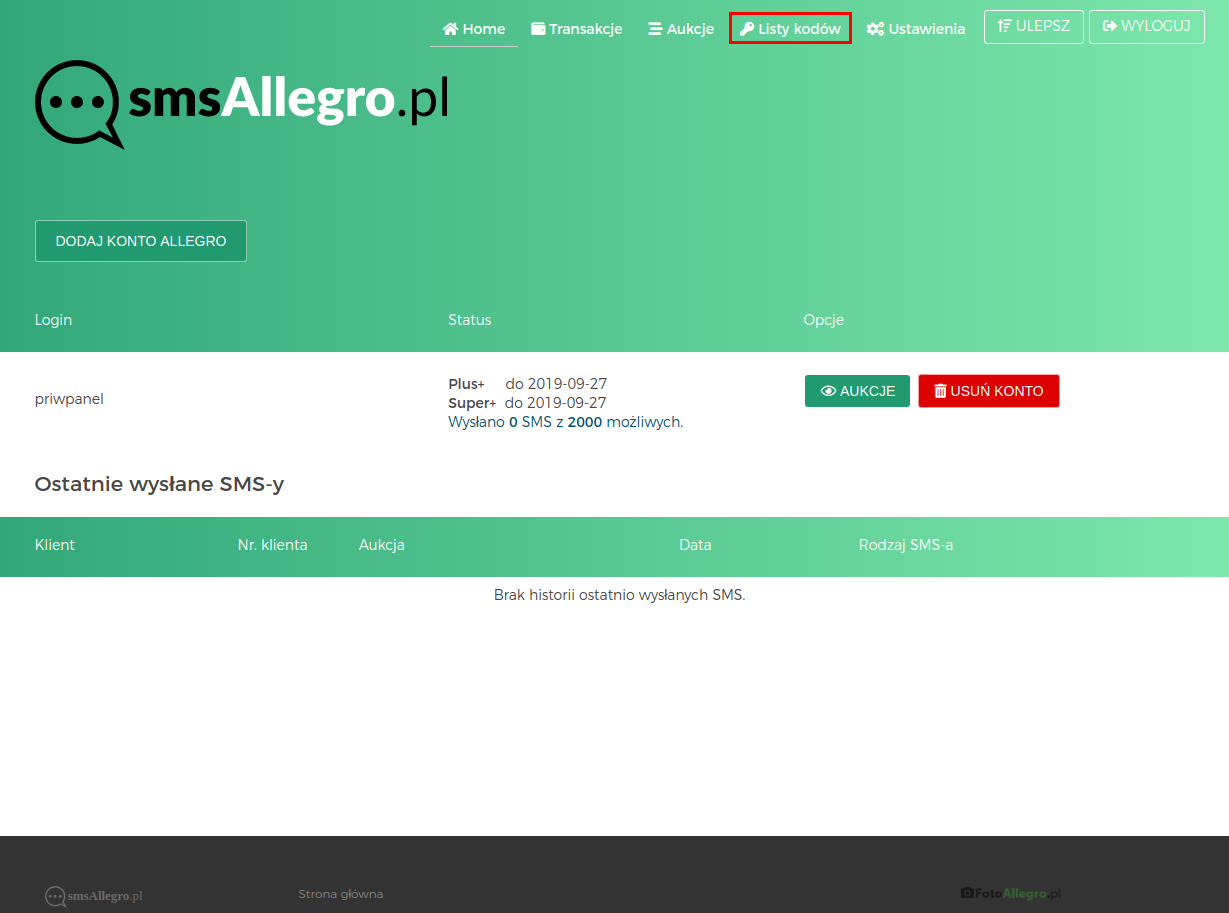Open Listy kodów page
The width and height of the screenshot is (1229, 913).
(x=790, y=29)
